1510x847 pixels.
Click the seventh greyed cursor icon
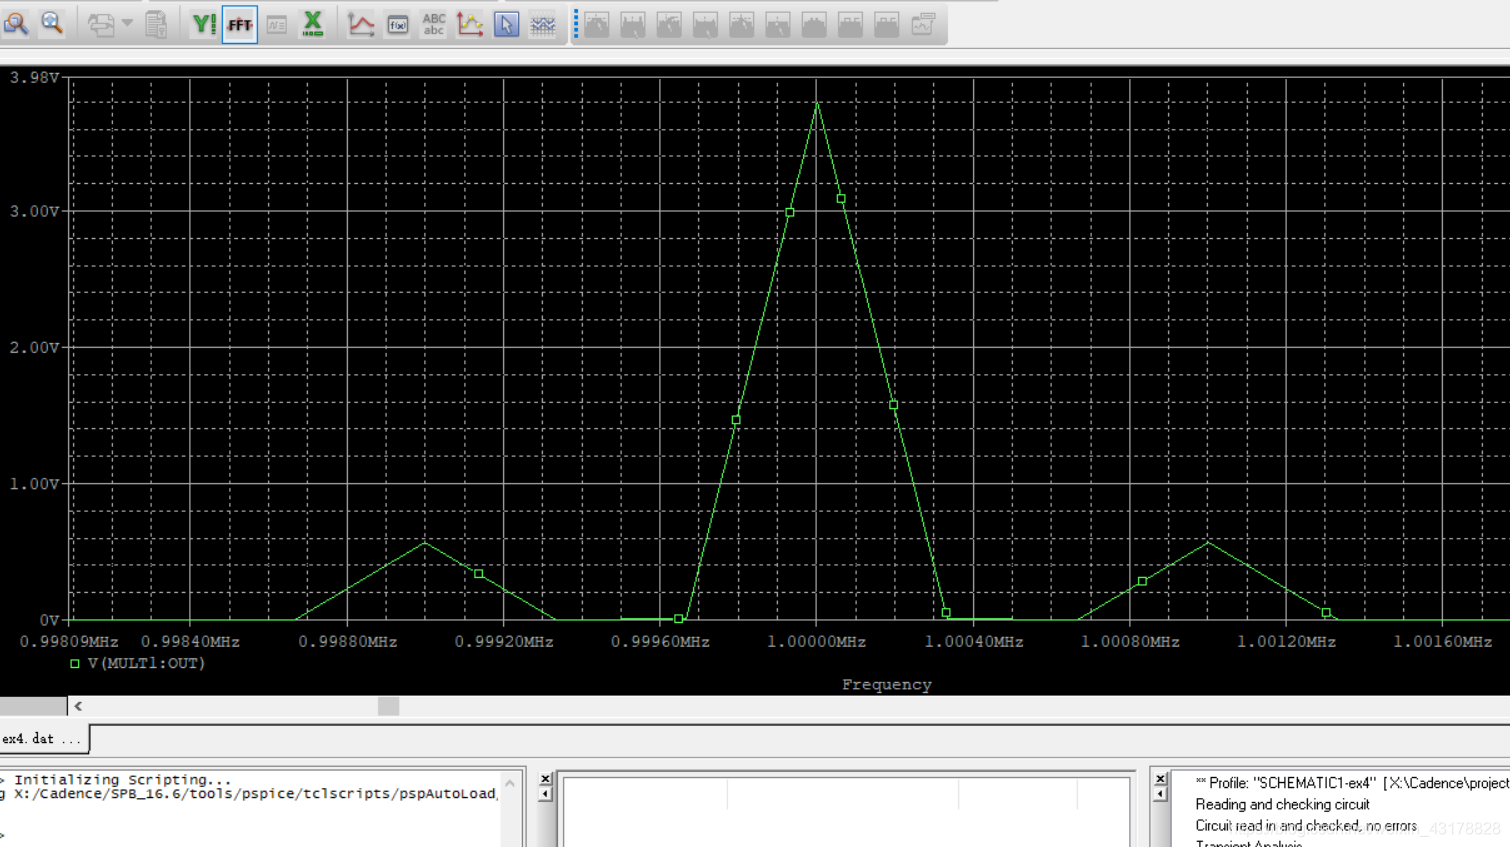814,24
